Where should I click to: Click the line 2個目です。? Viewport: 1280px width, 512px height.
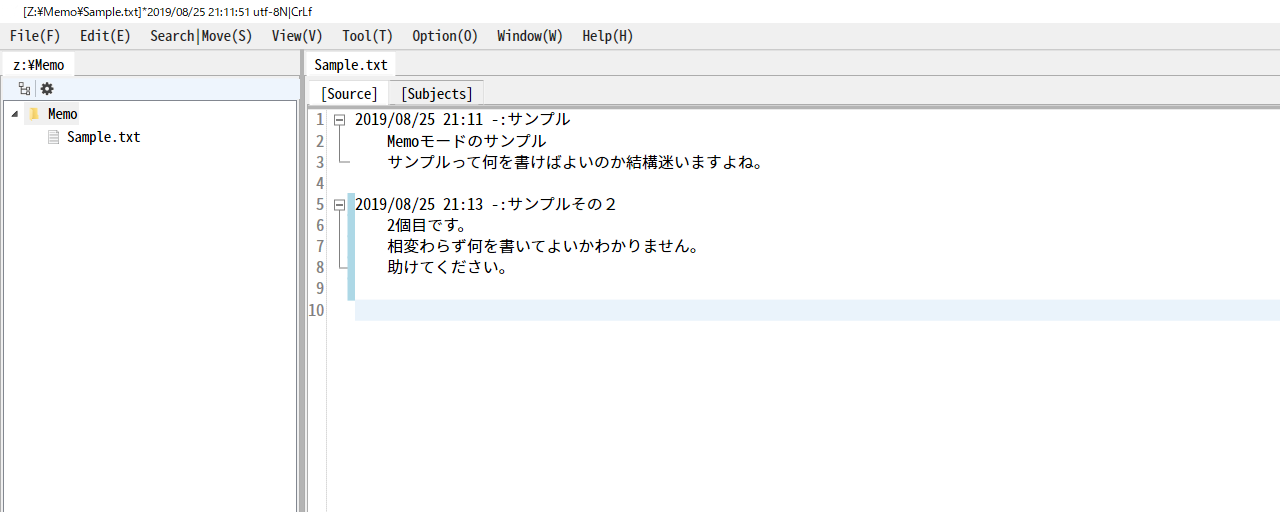coord(428,226)
